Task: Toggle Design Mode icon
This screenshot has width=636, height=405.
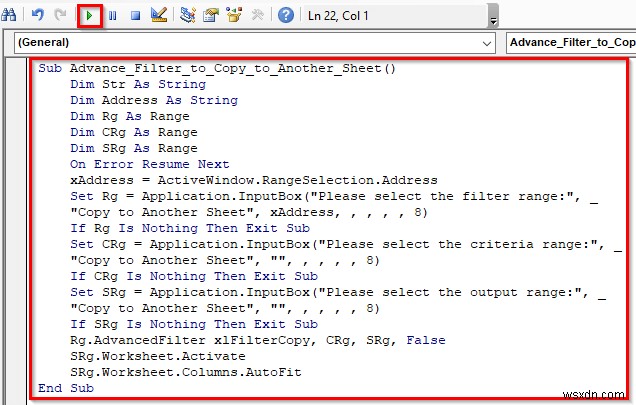Action: [159, 15]
